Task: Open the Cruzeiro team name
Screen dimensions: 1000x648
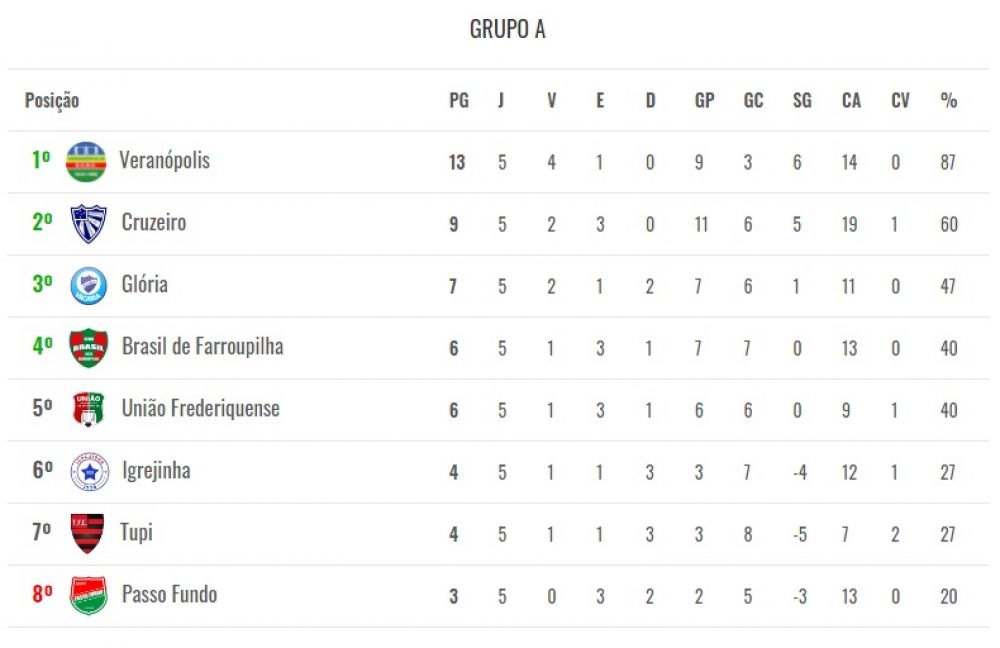Action: (154, 222)
